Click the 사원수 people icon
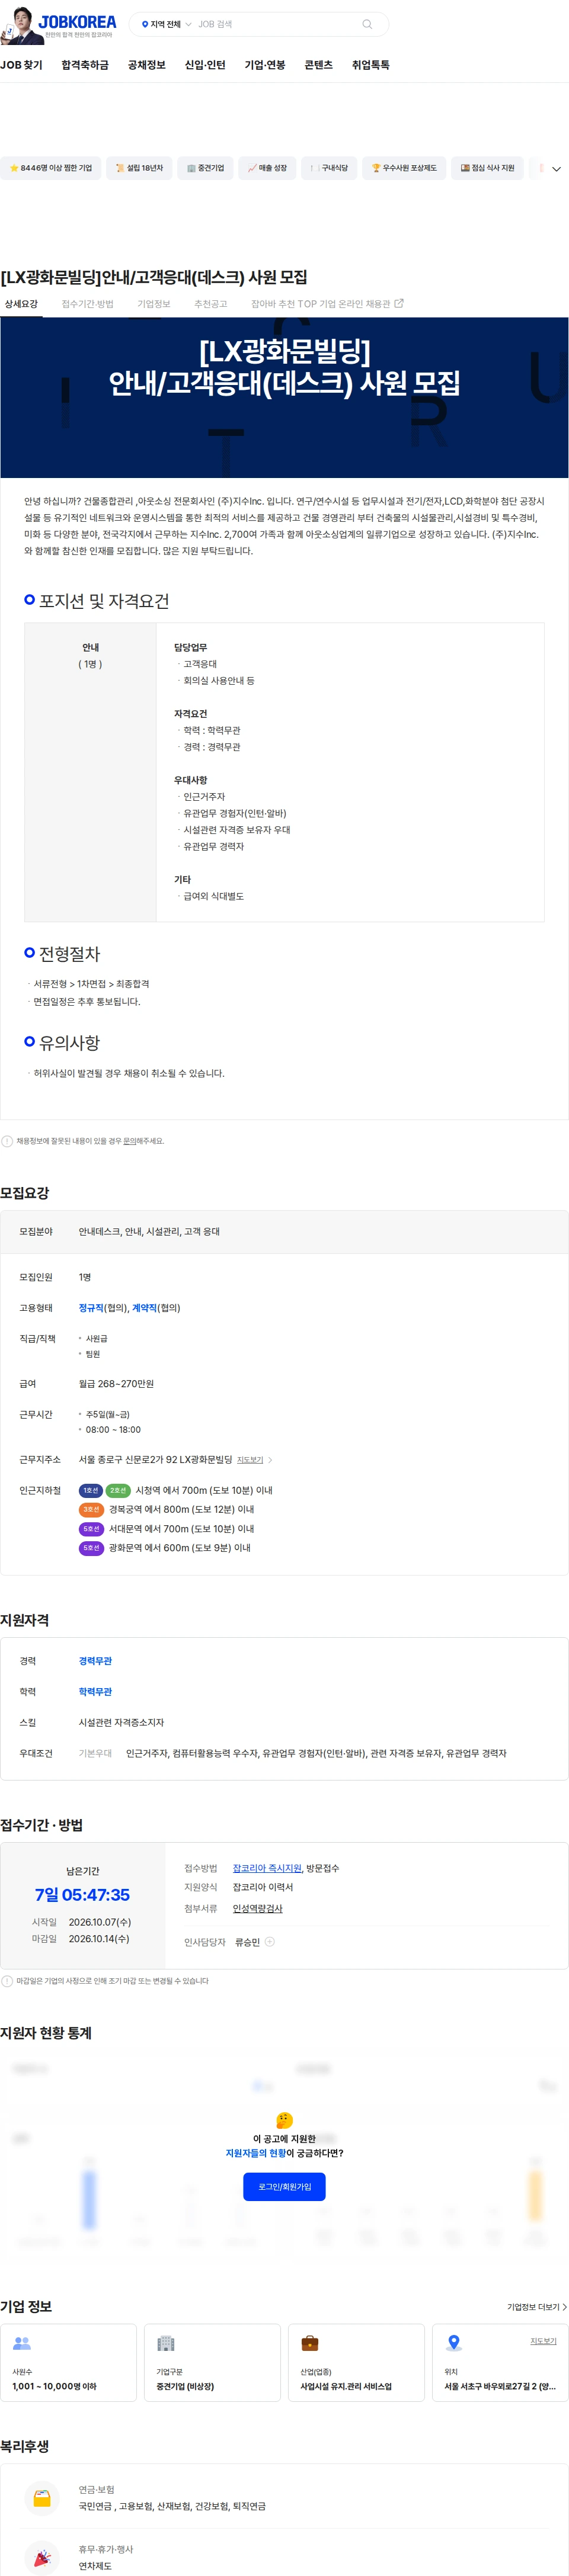This screenshot has height=2576, width=569. 22,2342
